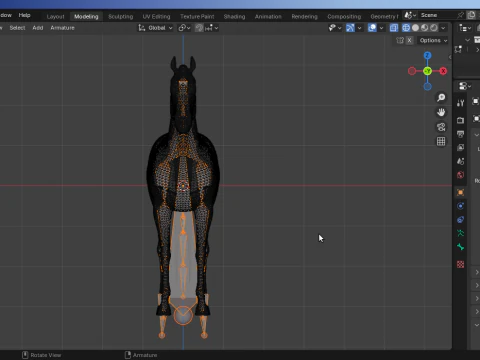This screenshot has height=360, width=480.
Task: Open the Render properties tab
Action: click(x=461, y=120)
